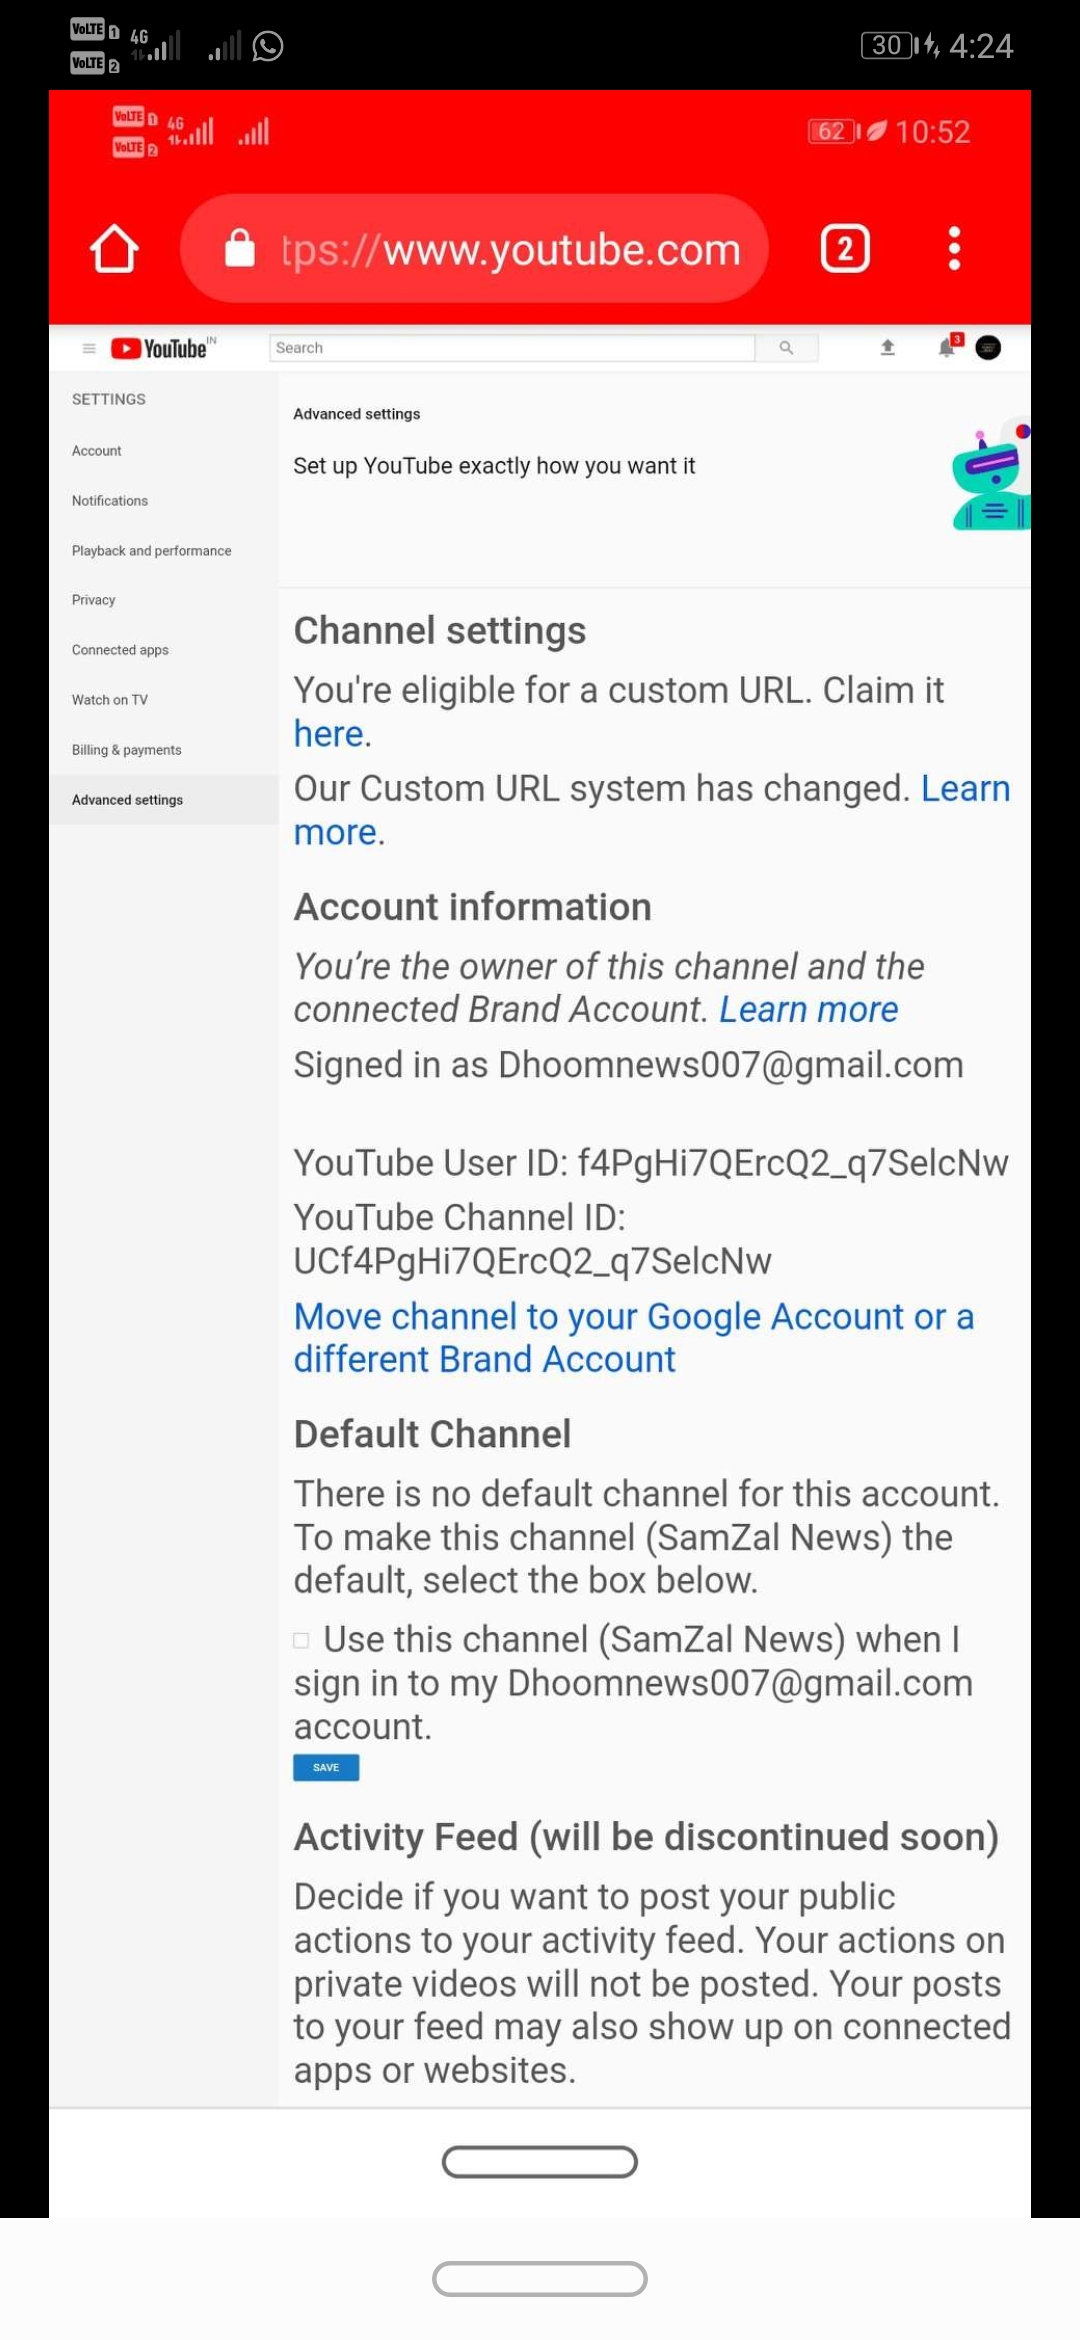Screen dimensions: 1080x2340
Task: Click the Account information heading
Action: [x=472, y=907]
